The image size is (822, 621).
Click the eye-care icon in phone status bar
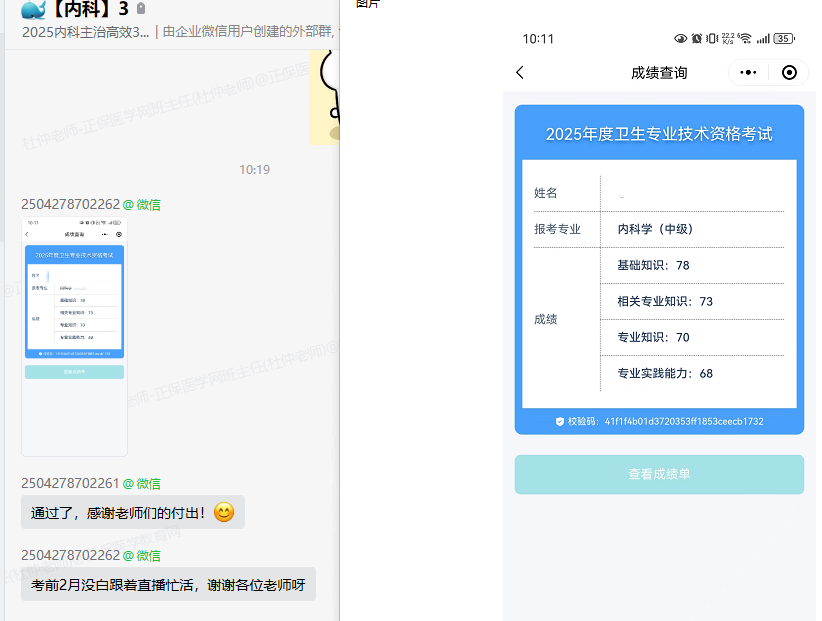[681, 39]
